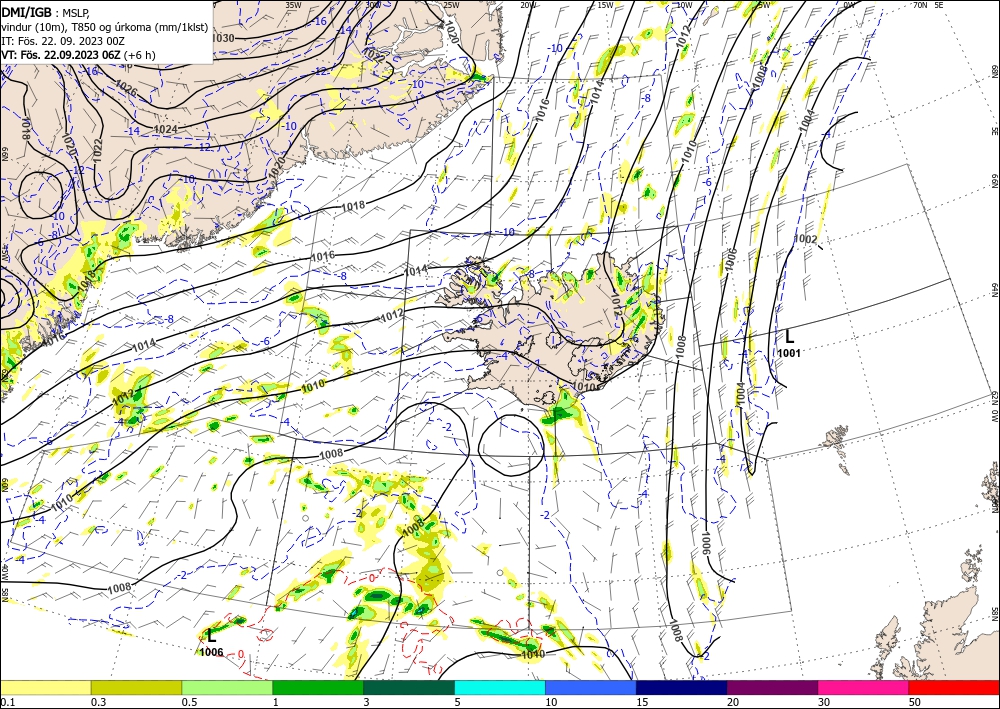Image resolution: width=1000 pixels, height=709 pixels.
Task: Click the low-pressure L marker labelled 1001
Action: 789,337
